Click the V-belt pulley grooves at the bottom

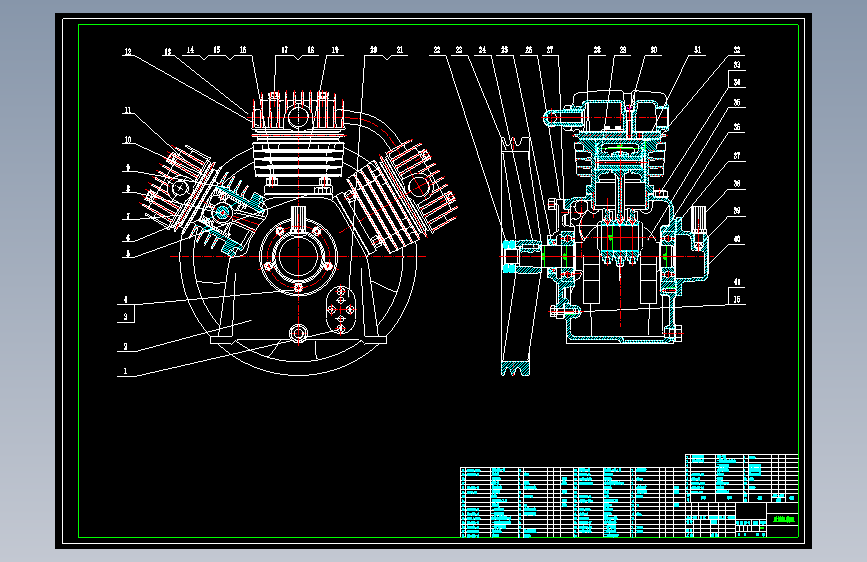pyautogui.click(x=515, y=368)
